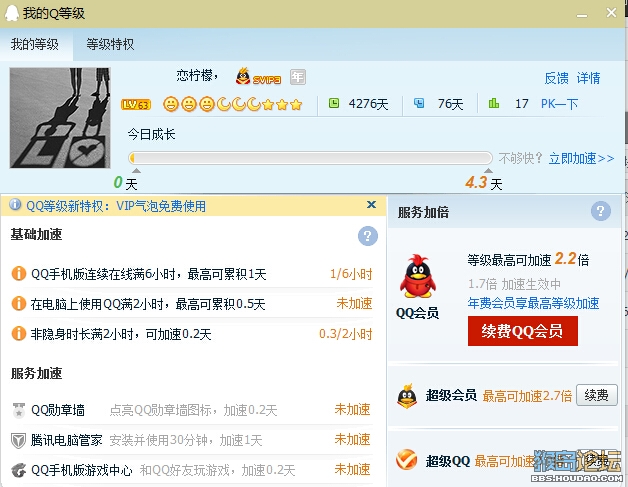
Task: Switch to the 我的等级 tab
Action: 35,44
